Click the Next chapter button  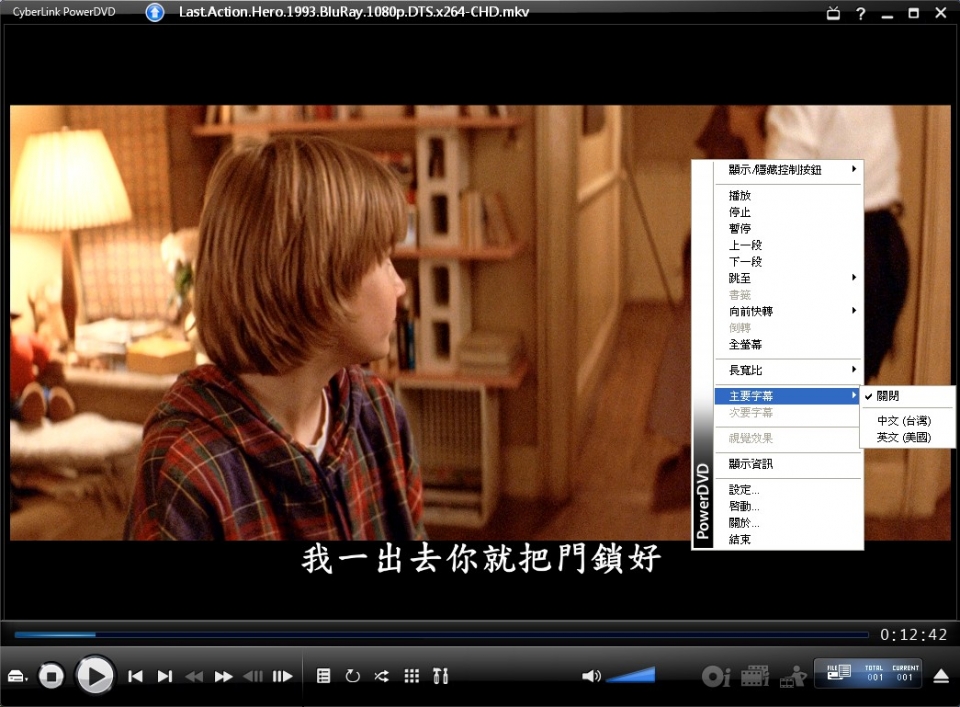pos(164,676)
